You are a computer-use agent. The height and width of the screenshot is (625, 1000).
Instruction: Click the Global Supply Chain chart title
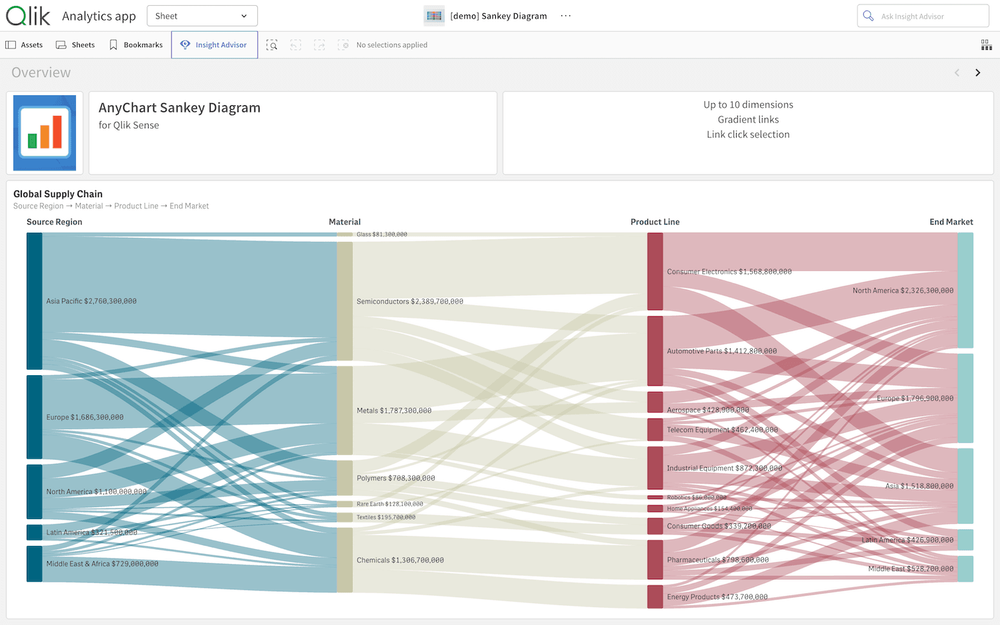58,194
